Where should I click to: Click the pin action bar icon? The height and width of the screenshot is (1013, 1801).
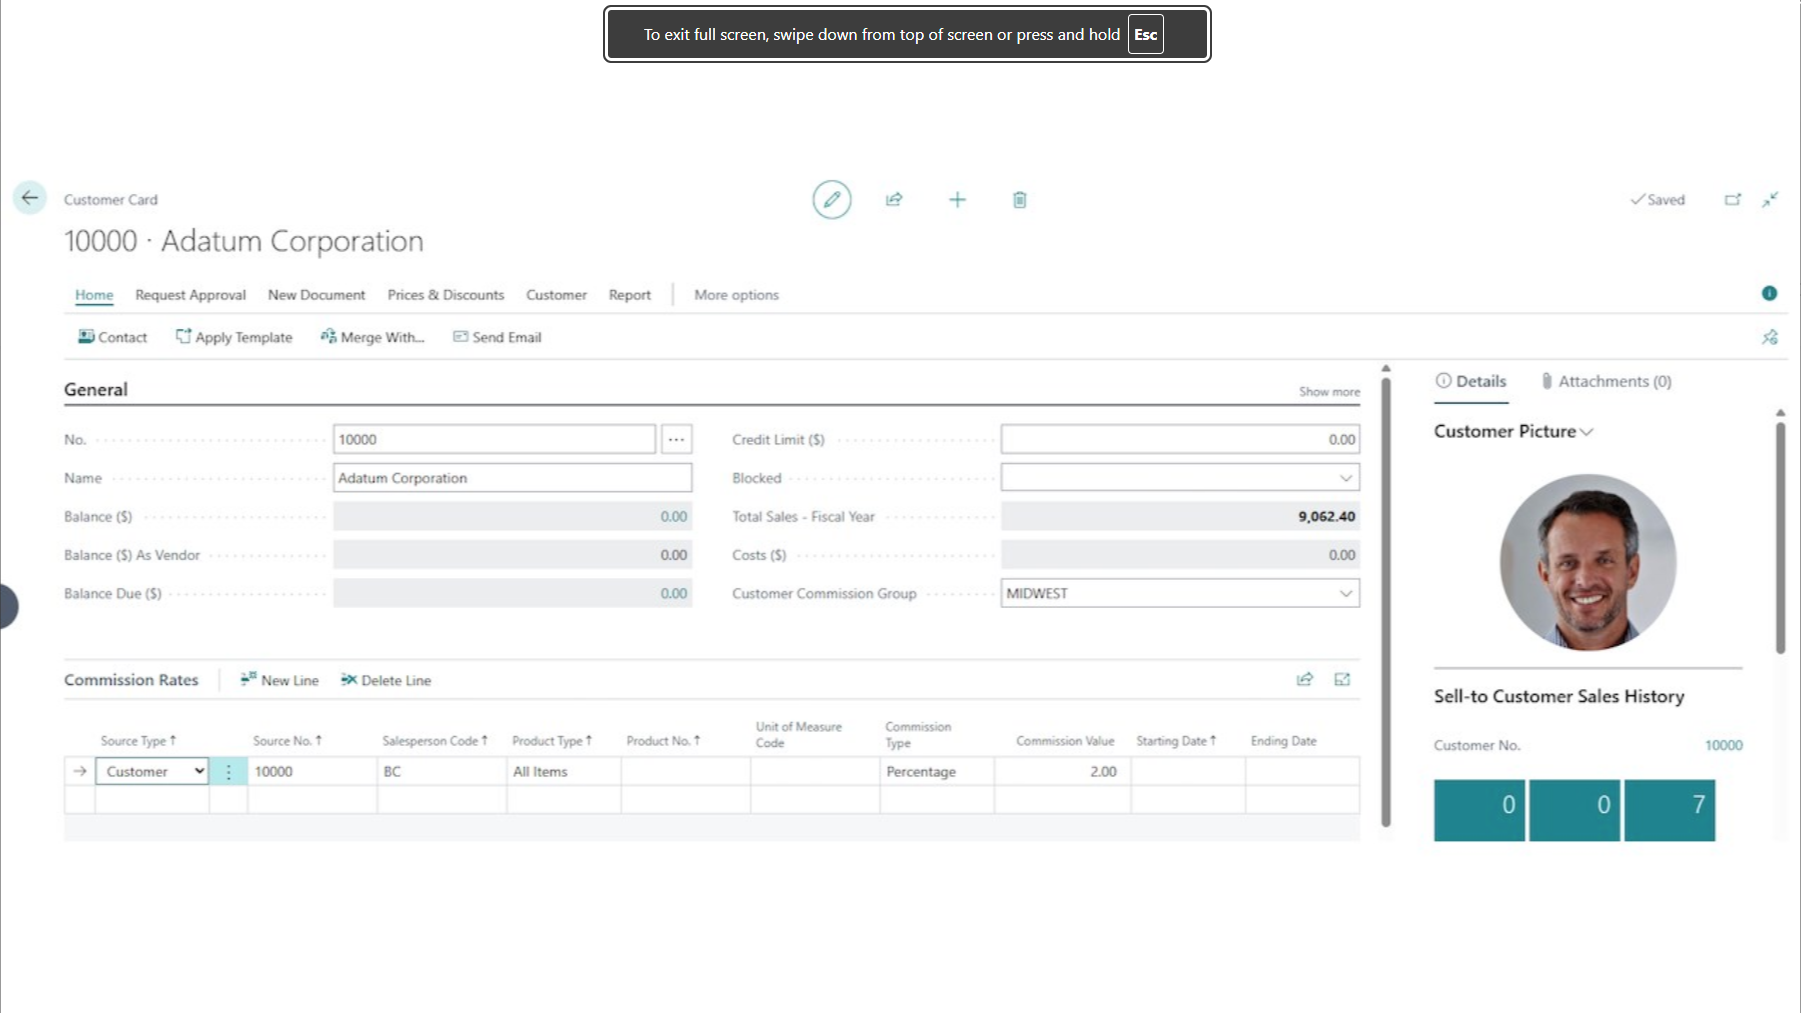pos(1769,338)
